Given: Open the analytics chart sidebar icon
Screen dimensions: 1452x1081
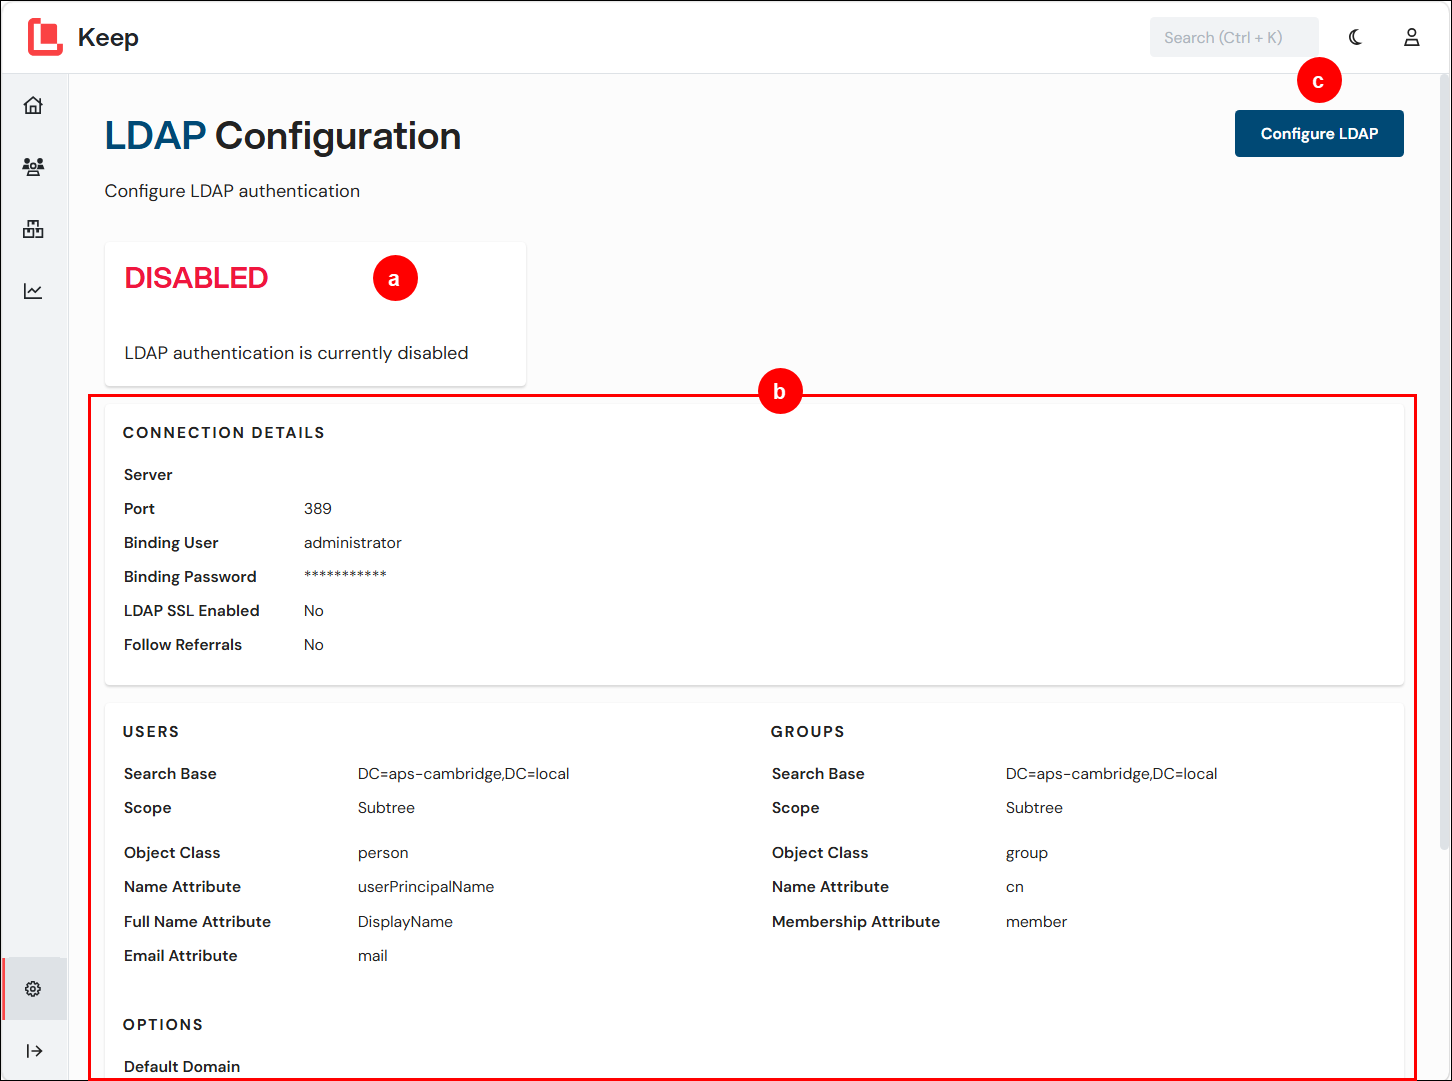Looking at the screenshot, I should (33, 291).
